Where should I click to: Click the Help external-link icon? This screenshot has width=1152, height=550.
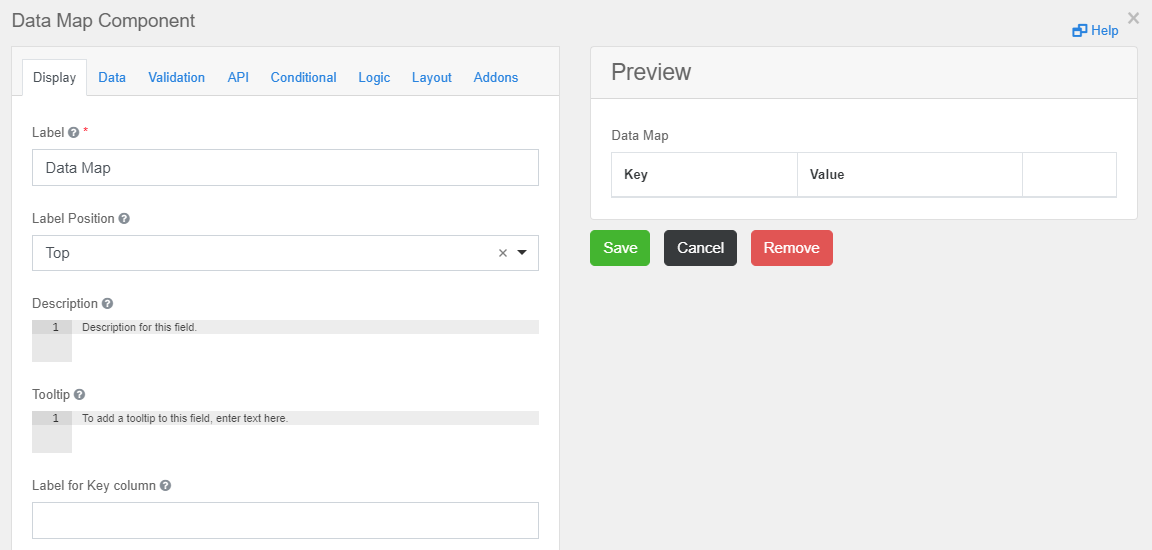[1079, 31]
